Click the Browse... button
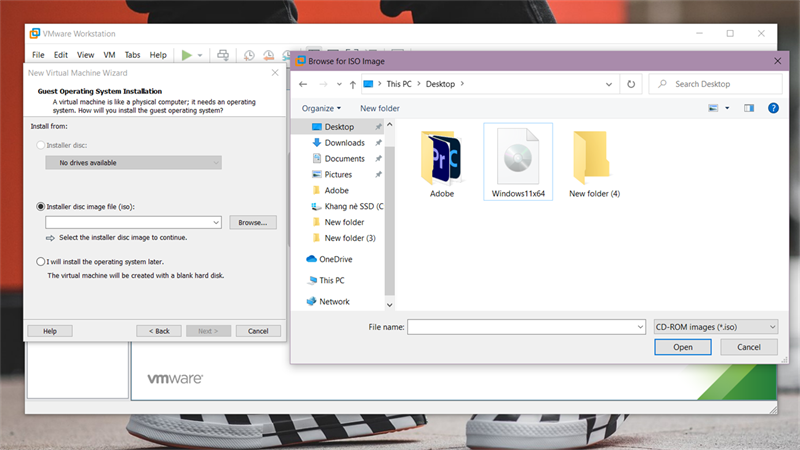The width and height of the screenshot is (800, 450). coord(252,222)
